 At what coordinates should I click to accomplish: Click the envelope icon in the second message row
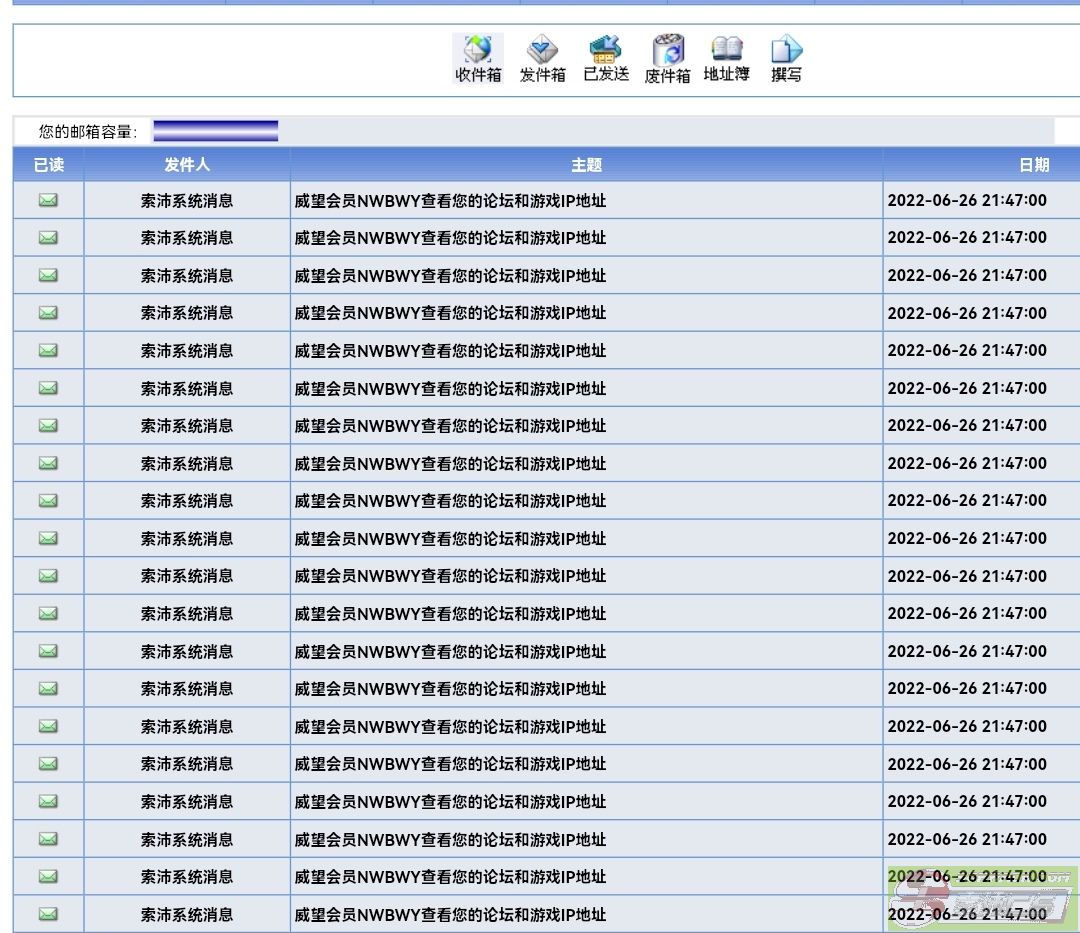48,238
